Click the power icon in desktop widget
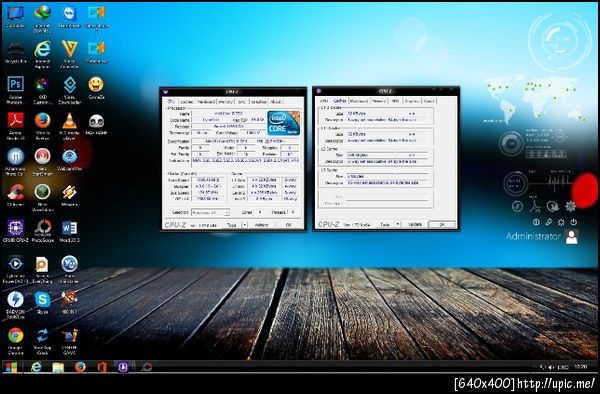 (x=573, y=222)
